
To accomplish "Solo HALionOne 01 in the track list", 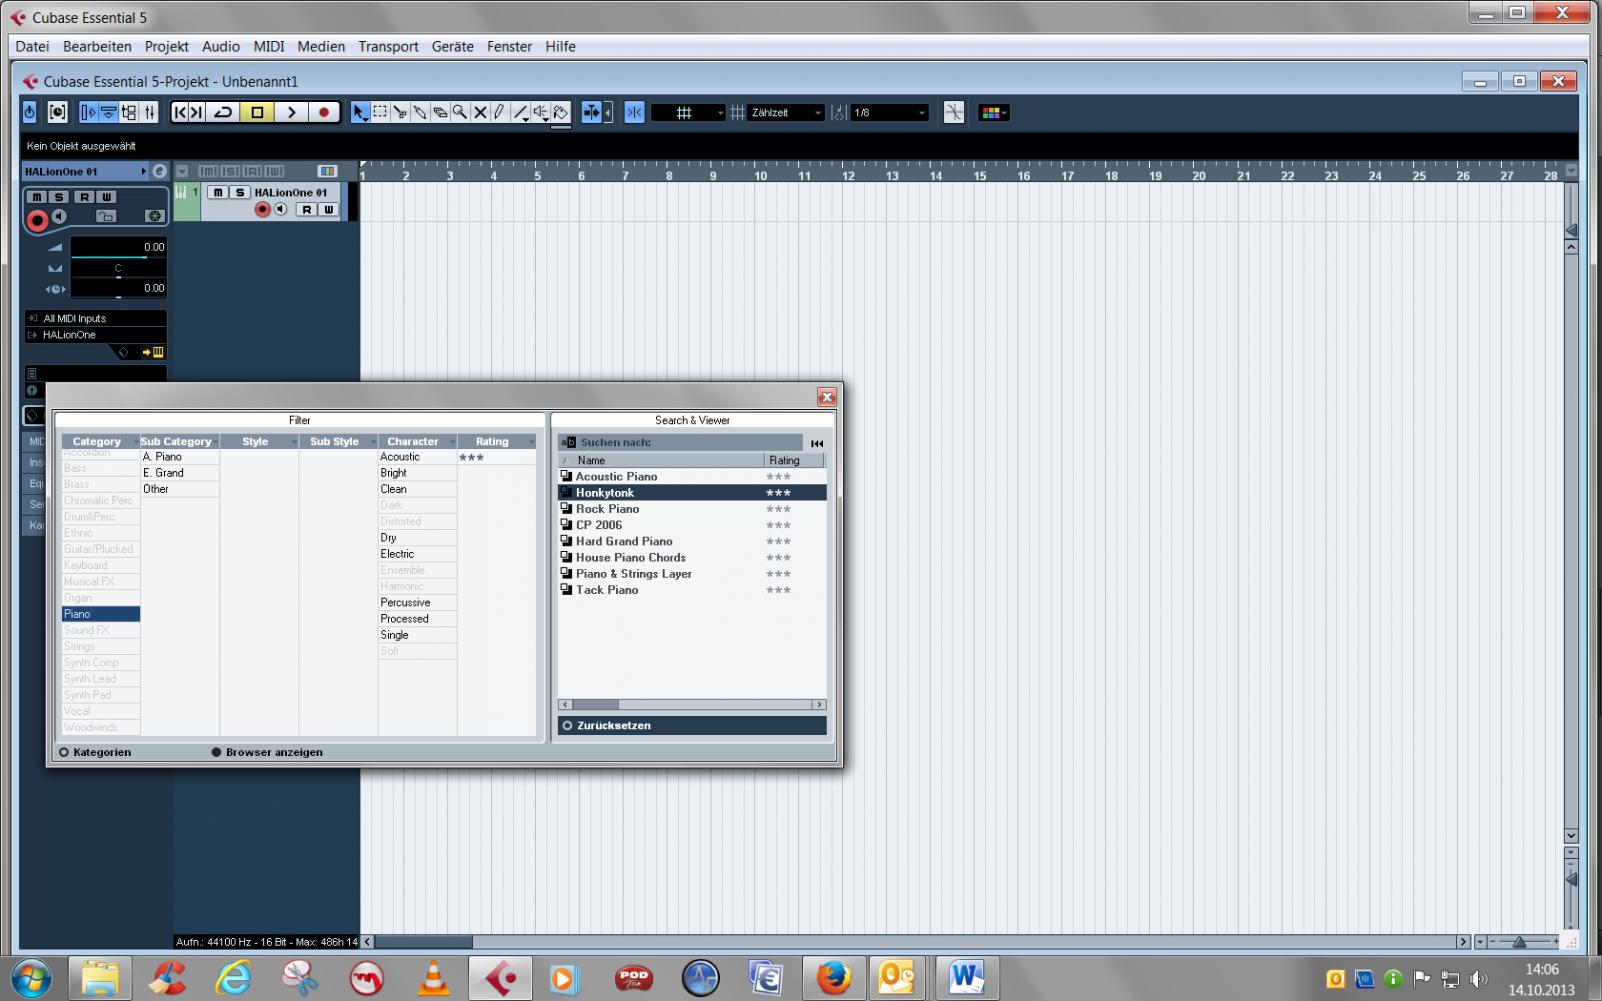I will coord(239,192).
